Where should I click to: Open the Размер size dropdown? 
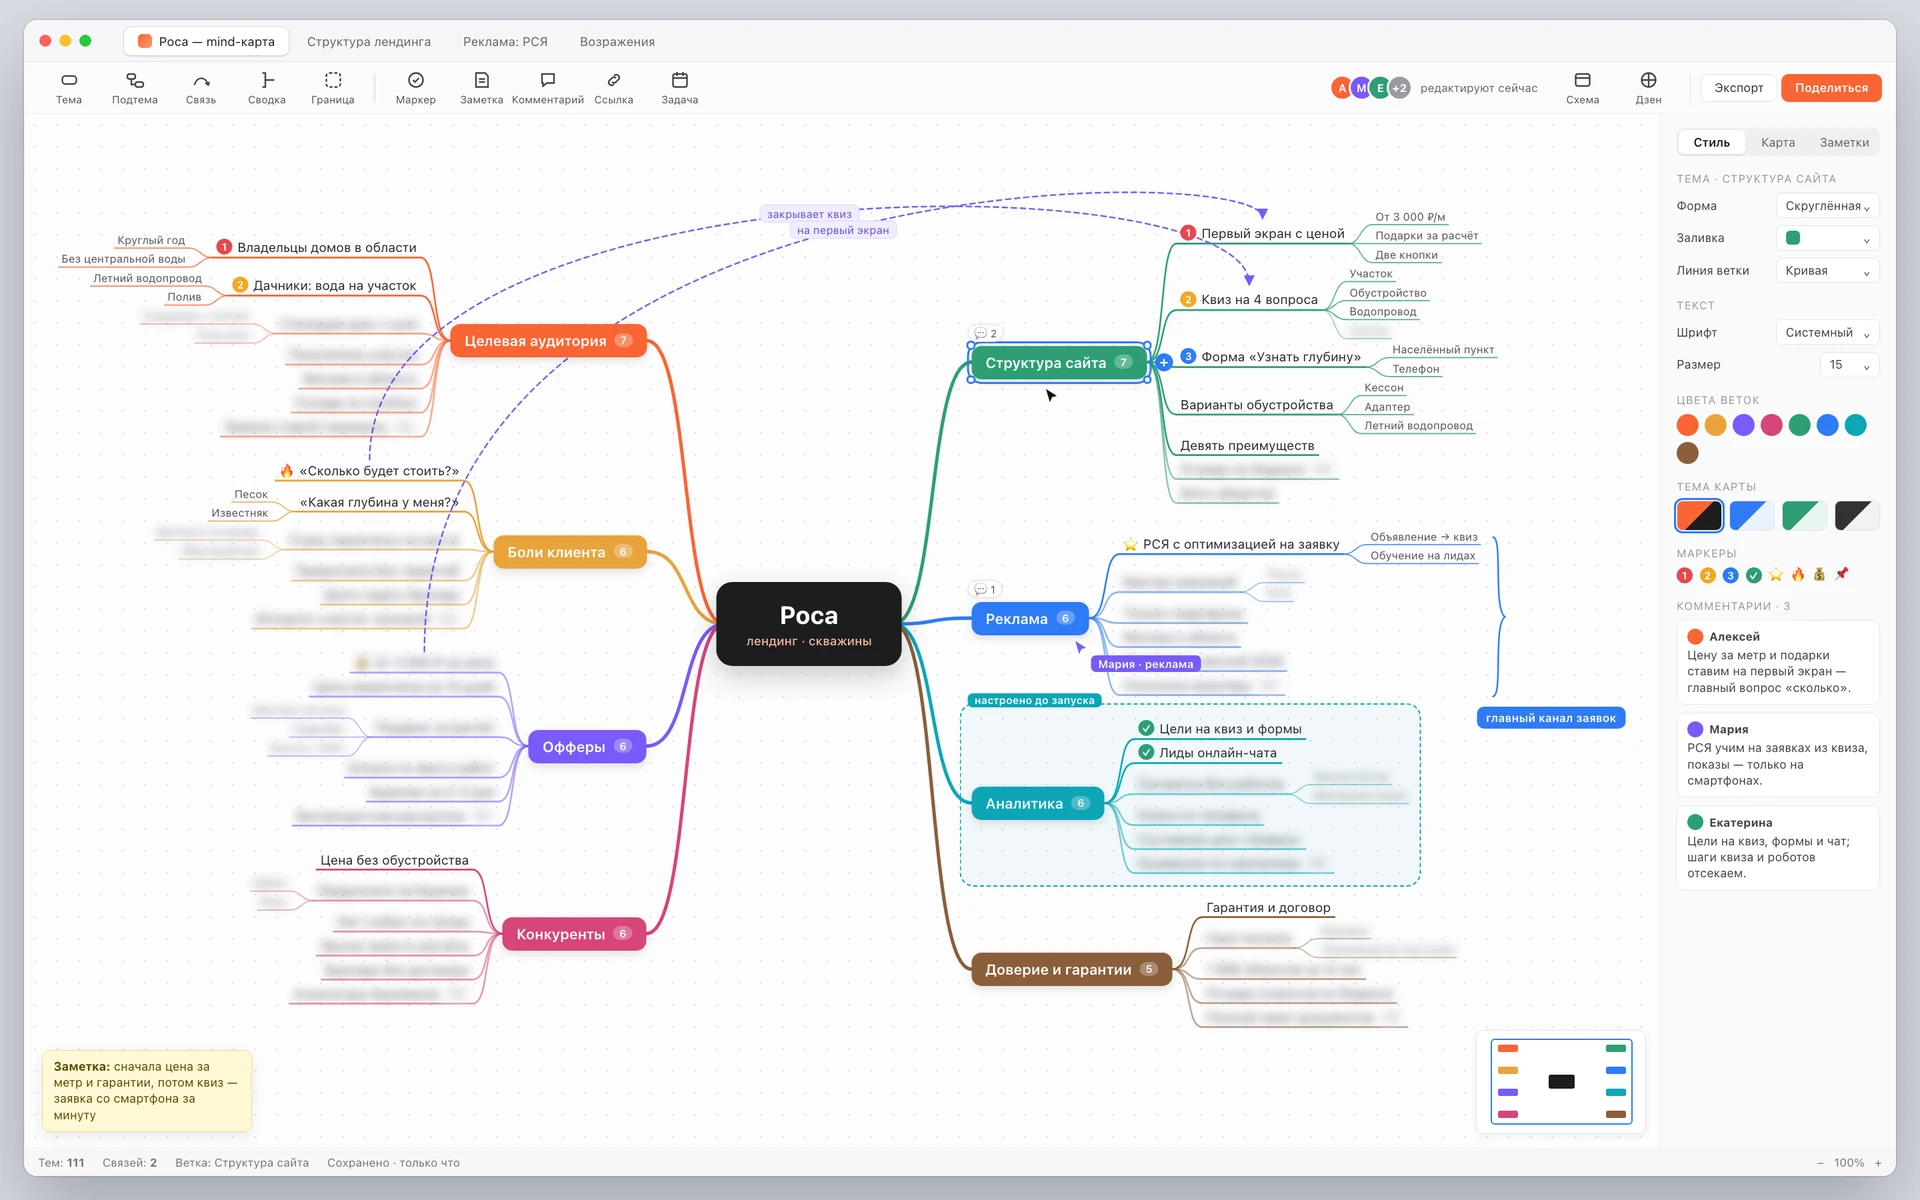point(1849,365)
